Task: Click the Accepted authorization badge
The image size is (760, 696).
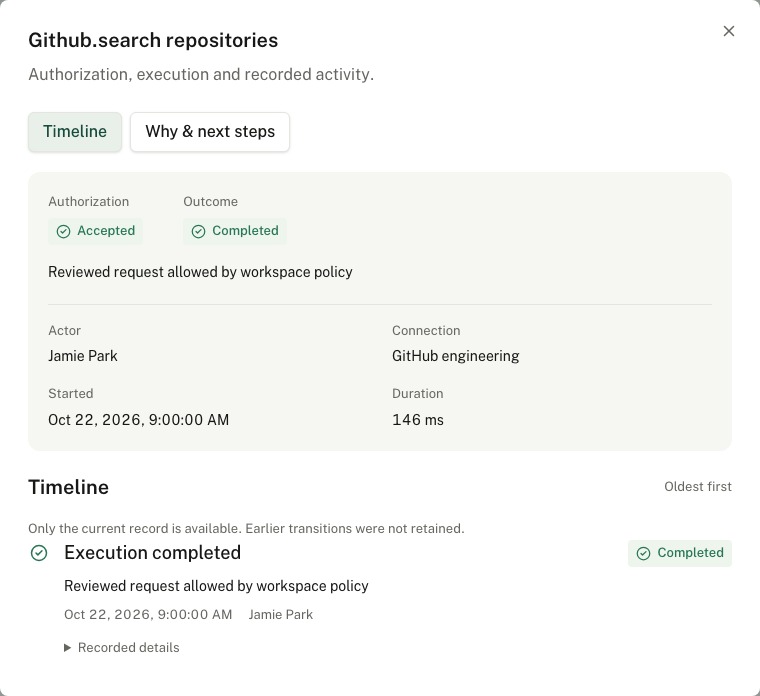Action: (x=95, y=231)
